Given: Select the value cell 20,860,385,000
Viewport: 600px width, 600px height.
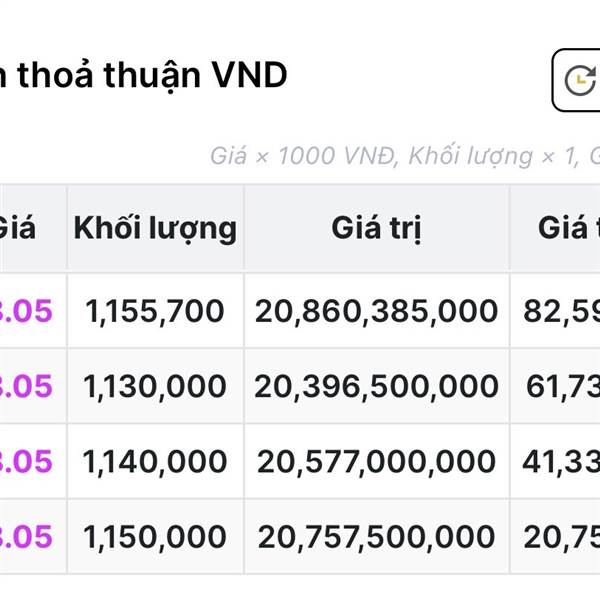Looking at the screenshot, I should [x=376, y=311].
